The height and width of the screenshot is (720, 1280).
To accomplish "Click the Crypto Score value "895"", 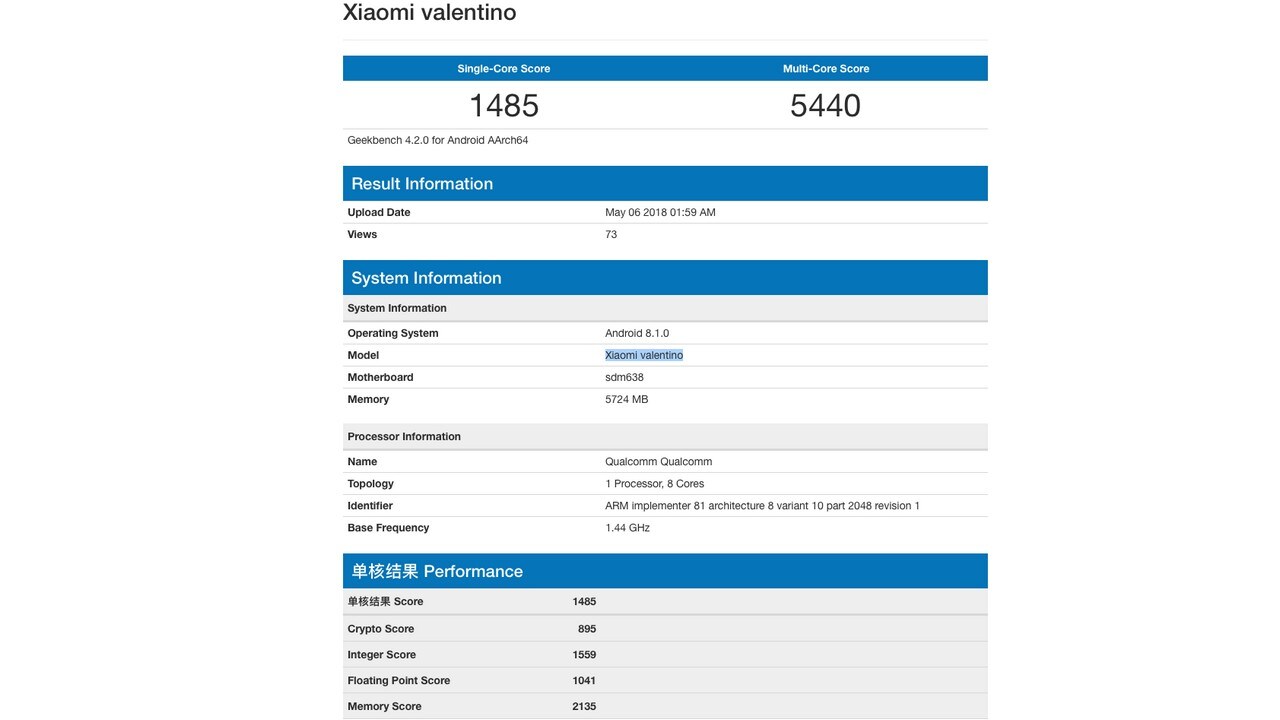I will pyautogui.click(x=587, y=629).
